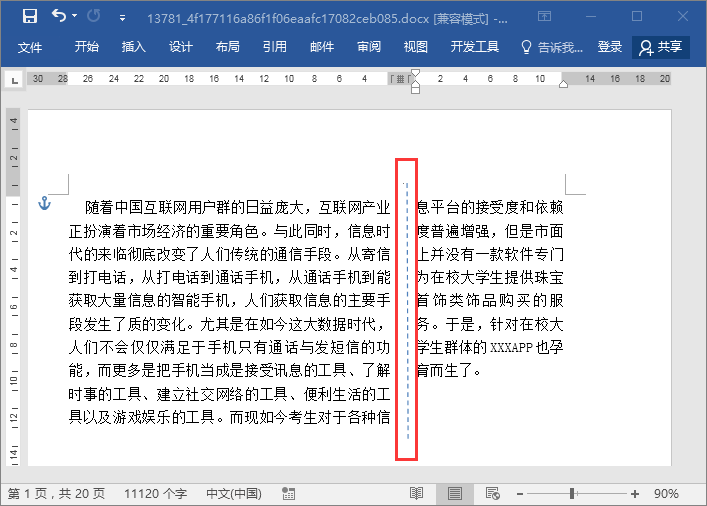Image resolution: width=707 pixels, height=506 pixels.
Task: Click the Undo arrow icon
Action: point(59,16)
